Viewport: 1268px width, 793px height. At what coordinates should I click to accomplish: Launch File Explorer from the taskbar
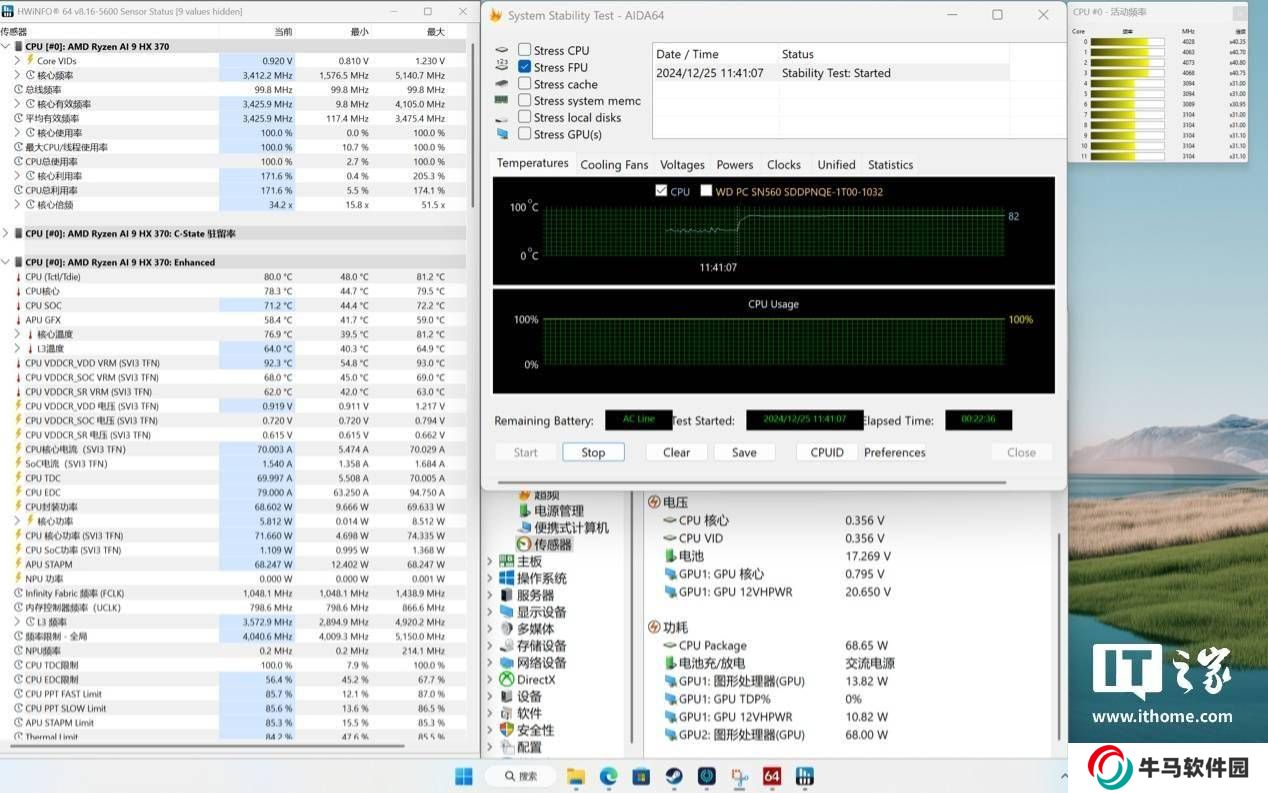(576, 776)
